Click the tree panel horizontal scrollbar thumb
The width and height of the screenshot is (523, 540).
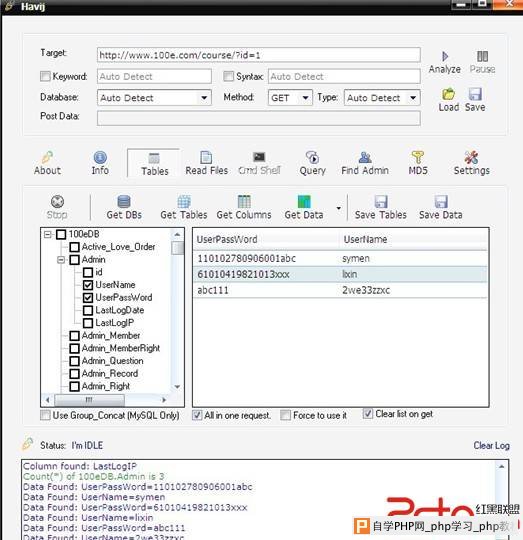coord(90,400)
